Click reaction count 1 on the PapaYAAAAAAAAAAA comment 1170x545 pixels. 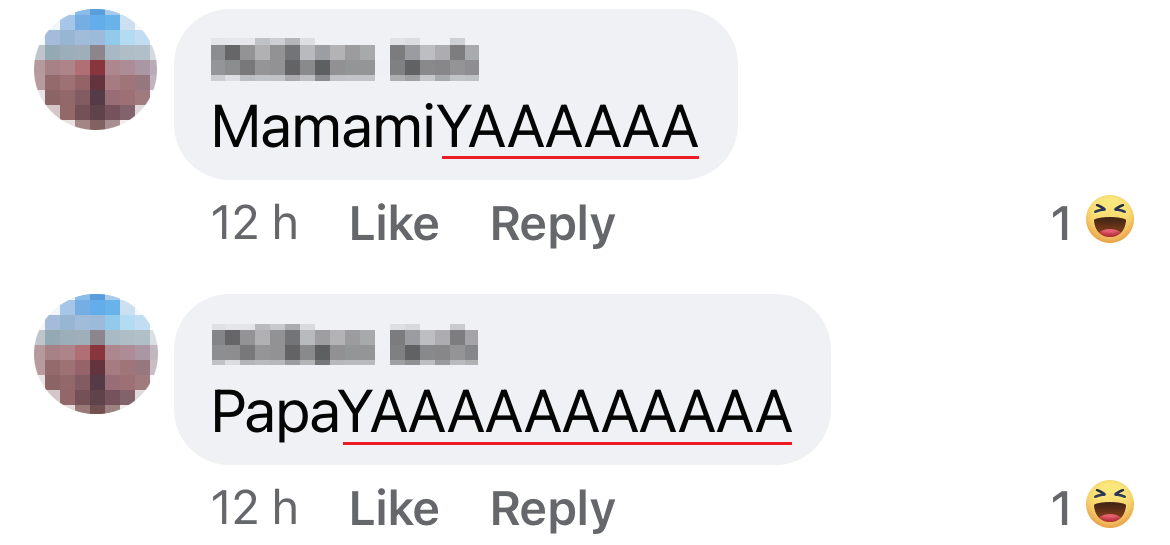pyautogui.click(x=1061, y=509)
